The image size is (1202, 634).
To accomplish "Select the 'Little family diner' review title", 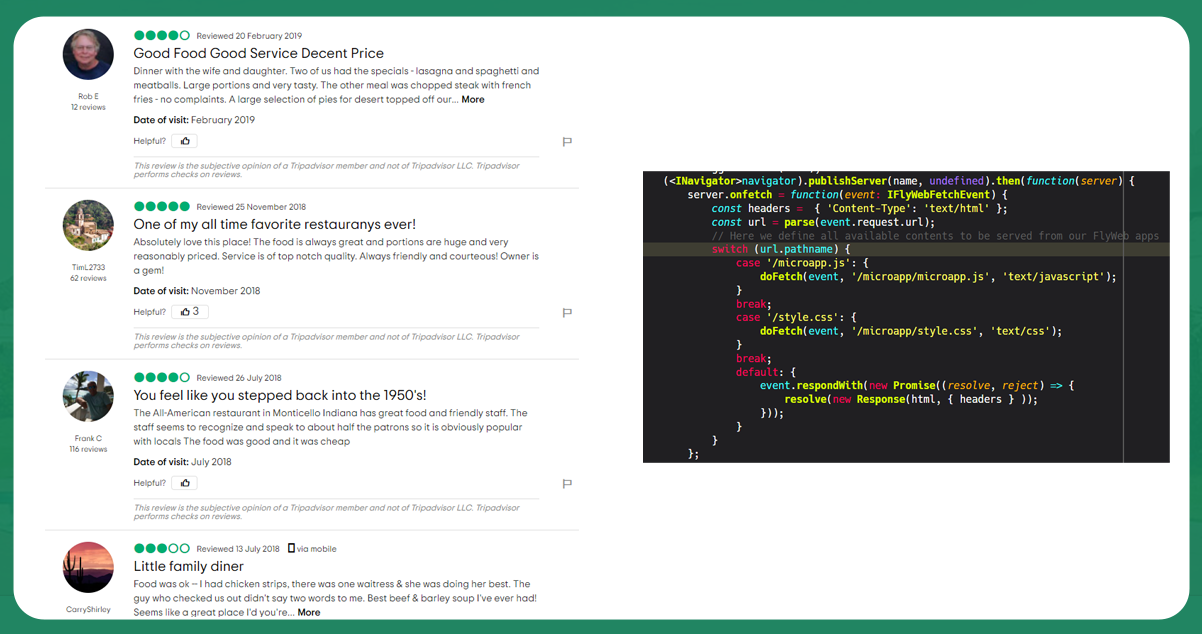I will (189, 566).
